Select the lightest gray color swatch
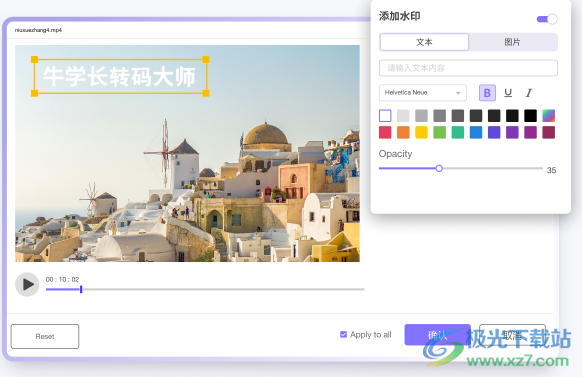582x377 pixels. (x=403, y=116)
